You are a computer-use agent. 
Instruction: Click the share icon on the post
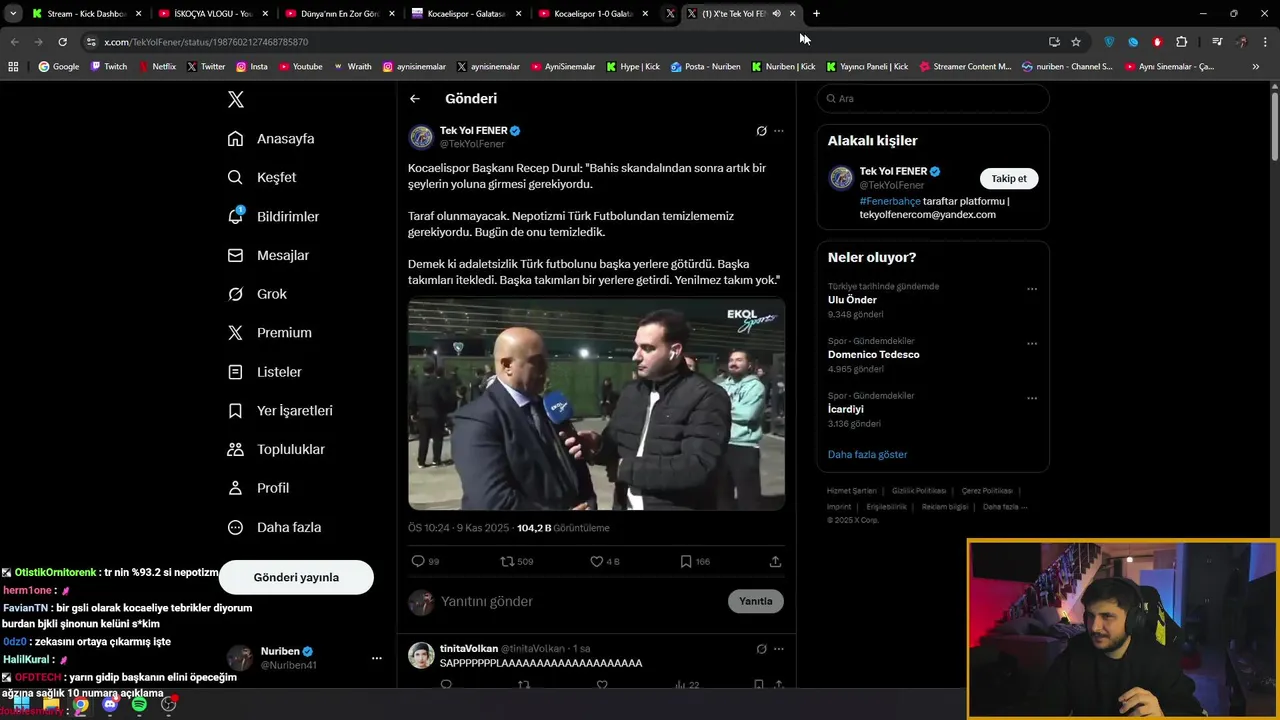coord(775,561)
